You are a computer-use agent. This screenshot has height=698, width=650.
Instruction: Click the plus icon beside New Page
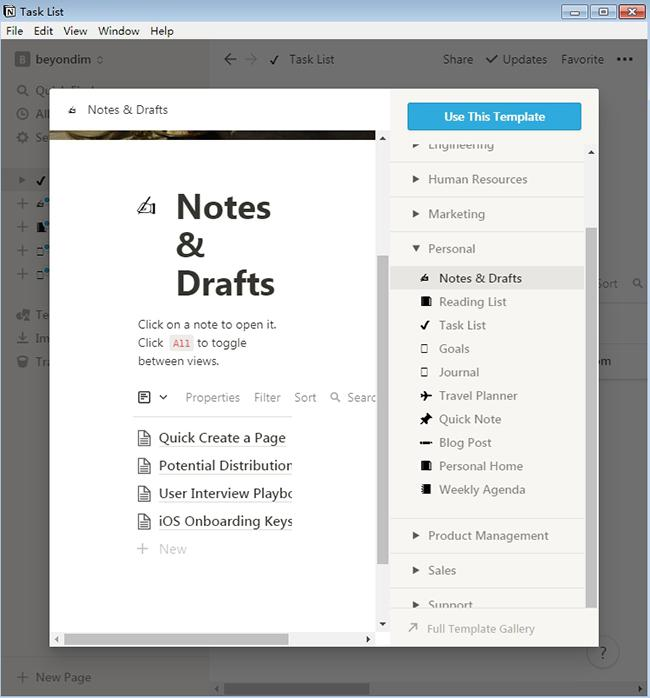(22, 677)
